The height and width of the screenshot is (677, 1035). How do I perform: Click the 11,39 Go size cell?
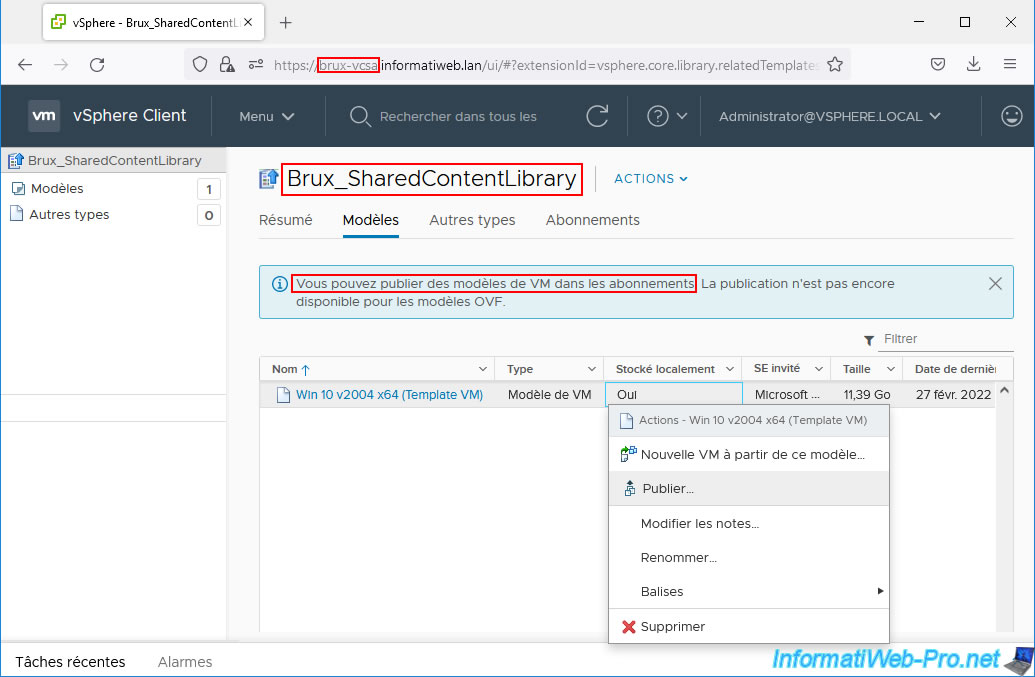coord(867,395)
